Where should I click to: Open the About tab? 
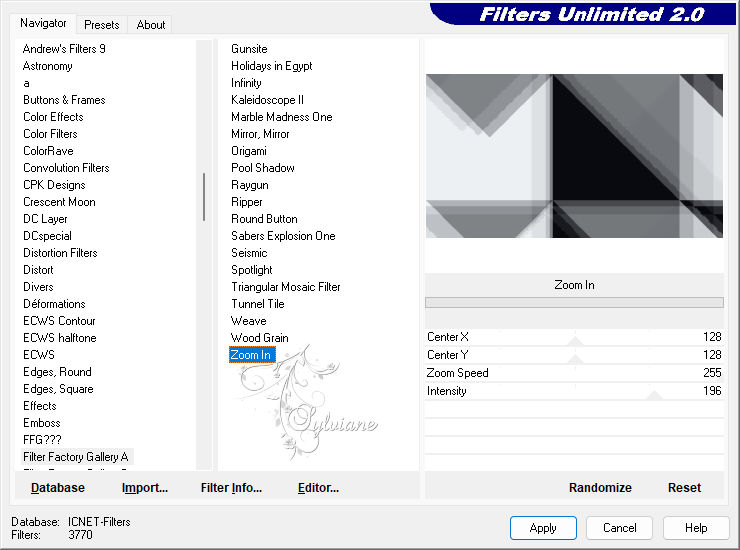point(151,25)
